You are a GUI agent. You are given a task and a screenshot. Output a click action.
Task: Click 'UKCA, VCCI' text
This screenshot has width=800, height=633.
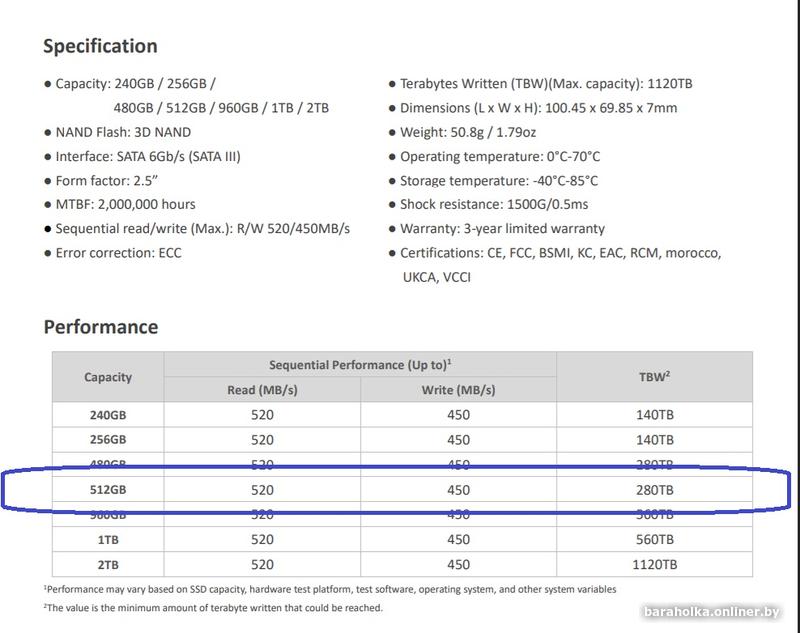[437, 277]
